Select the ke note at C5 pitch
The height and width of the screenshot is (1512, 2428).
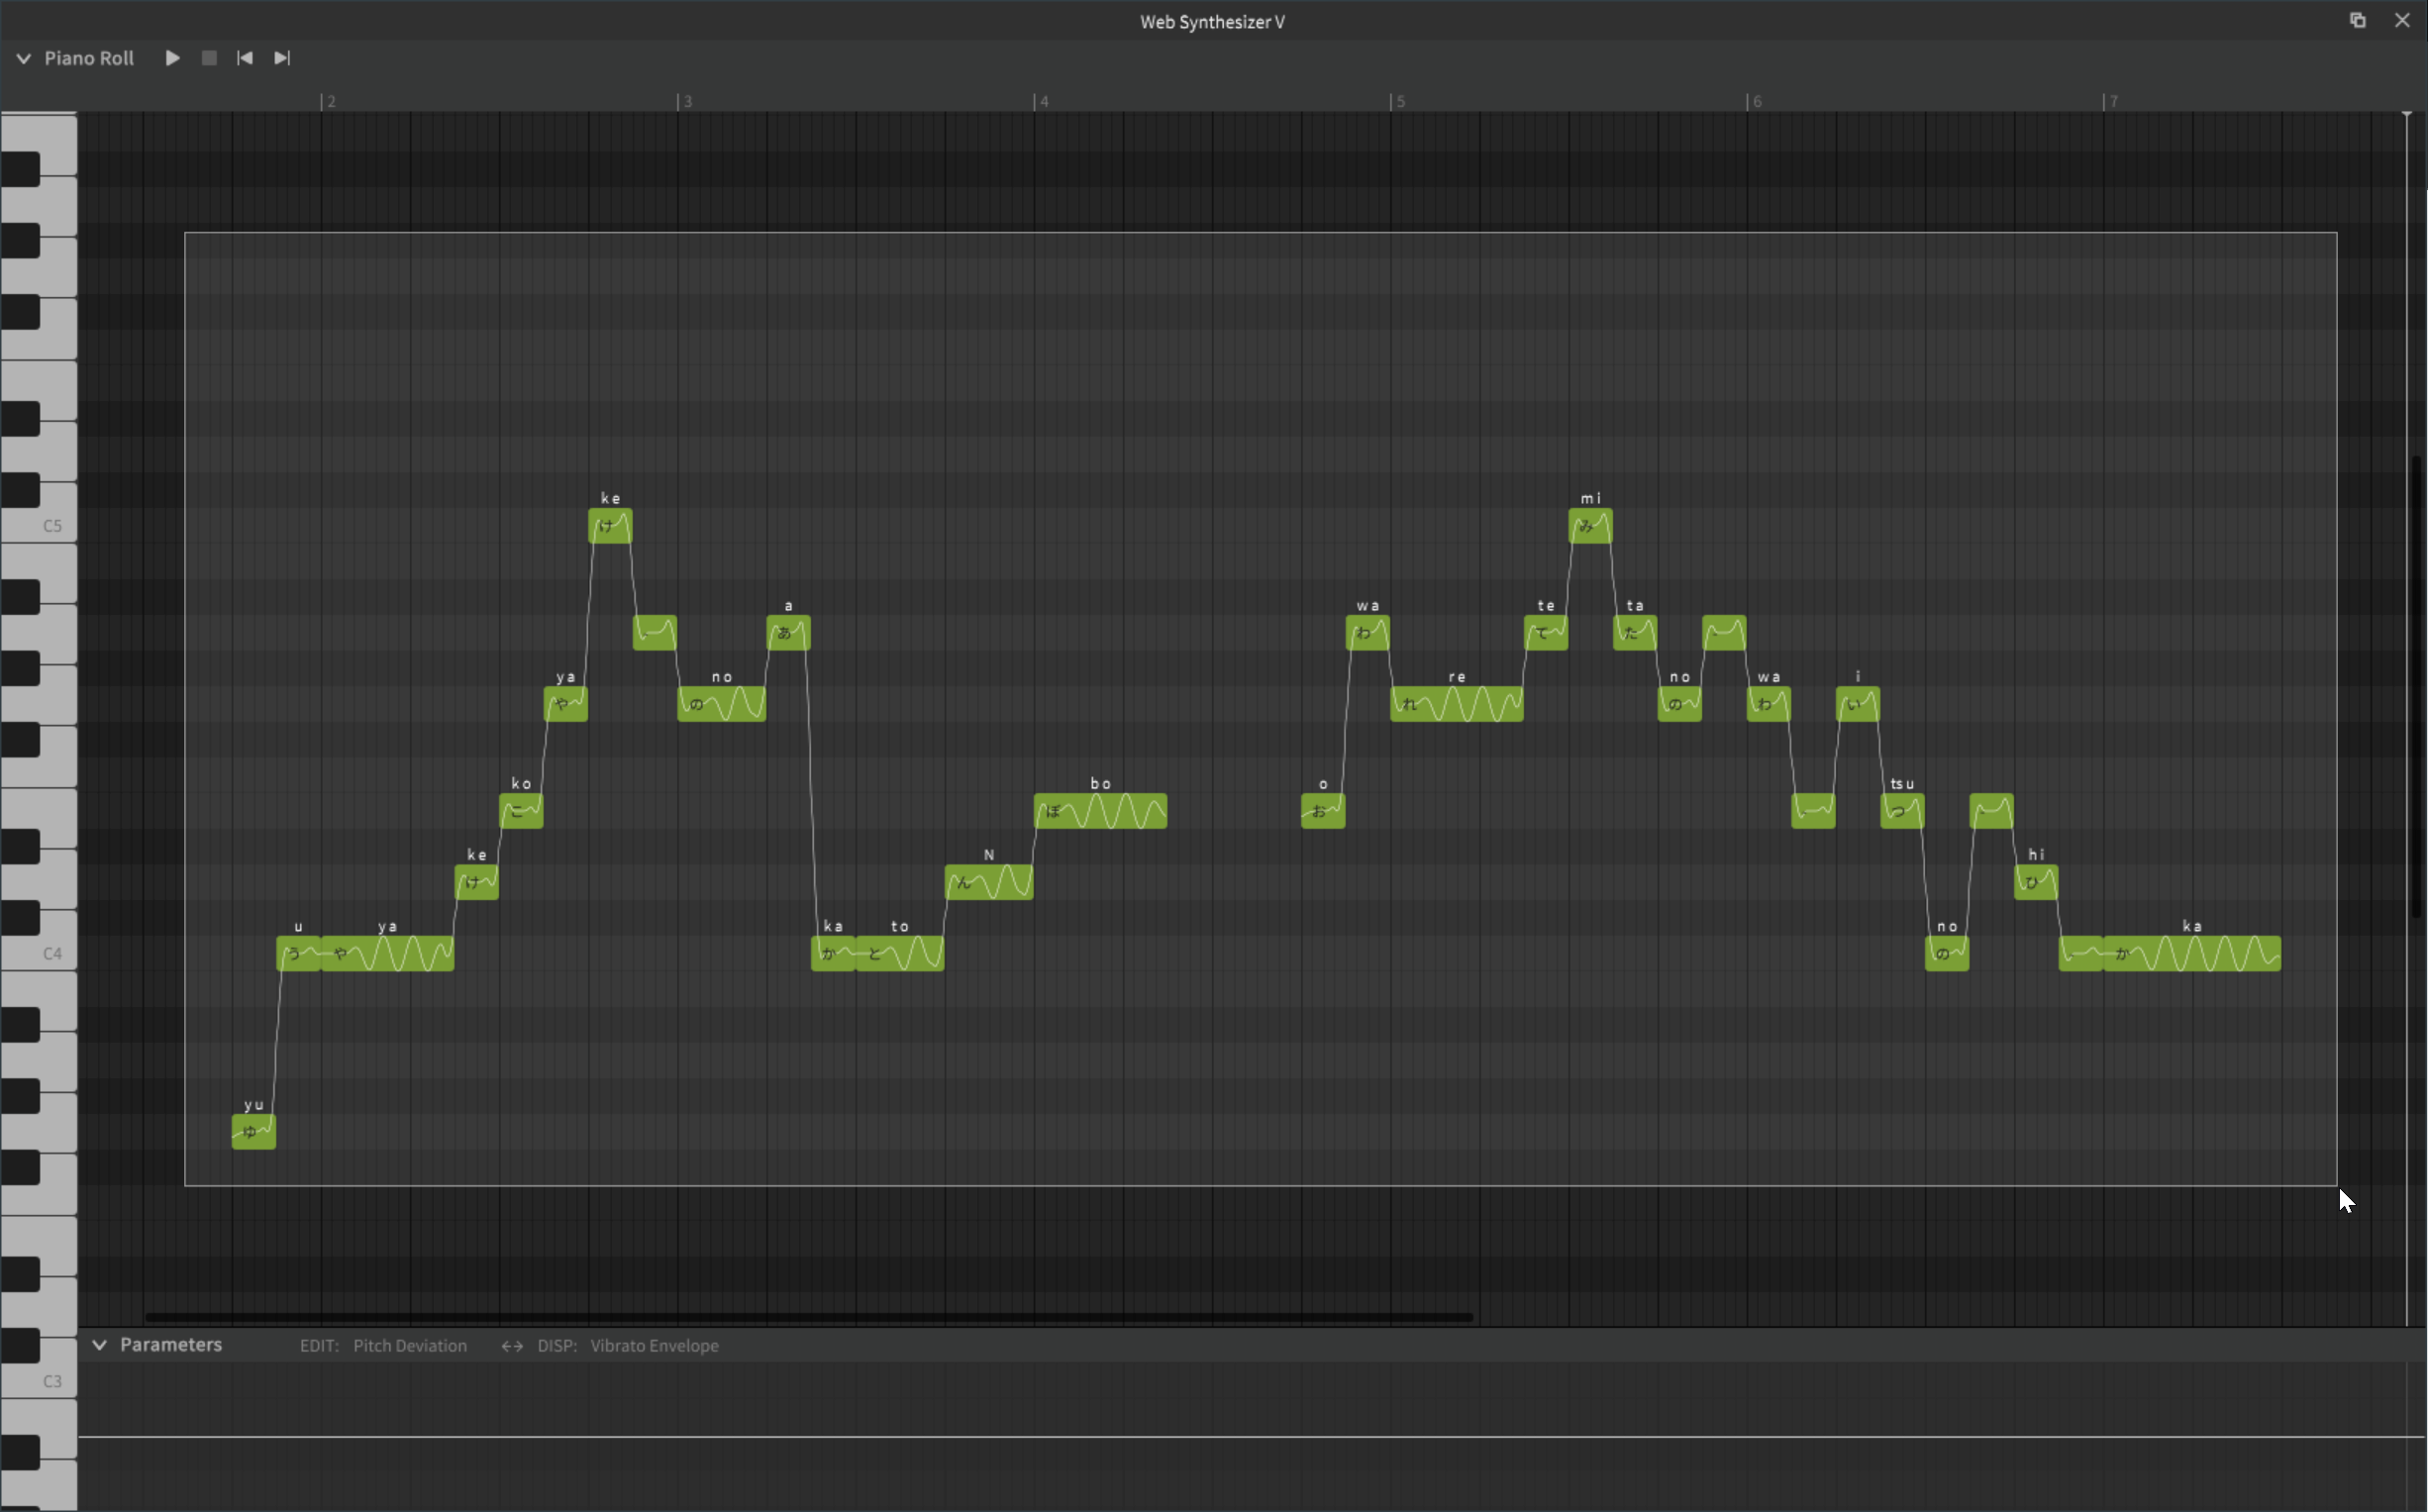click(610, 526)
